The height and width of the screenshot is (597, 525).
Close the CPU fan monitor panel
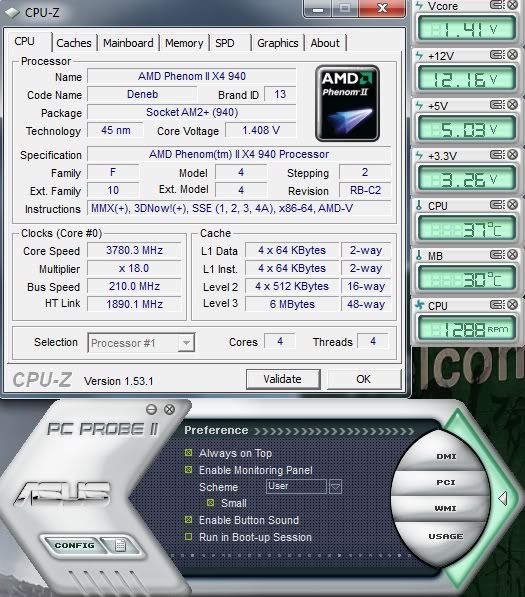point(512,304)
